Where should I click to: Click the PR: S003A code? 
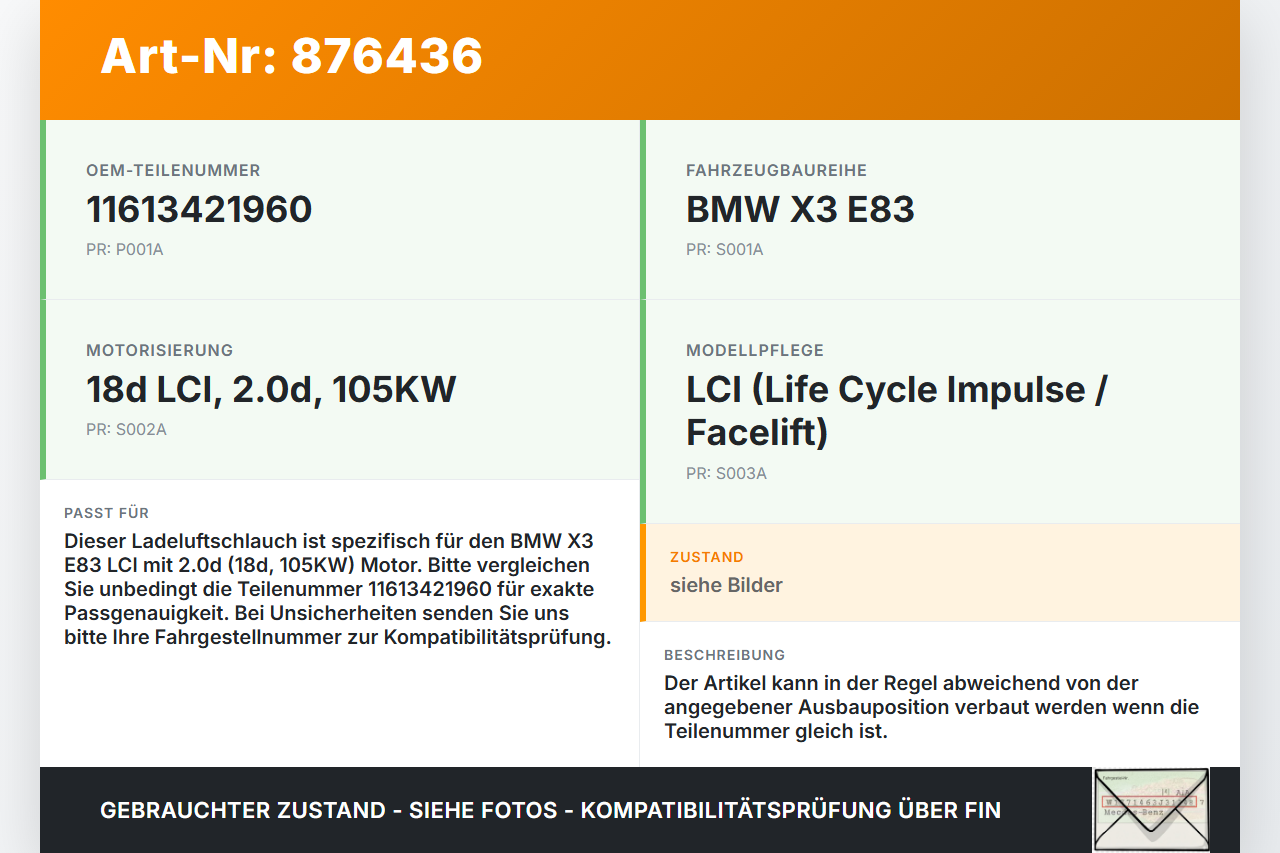click(726, 474)
